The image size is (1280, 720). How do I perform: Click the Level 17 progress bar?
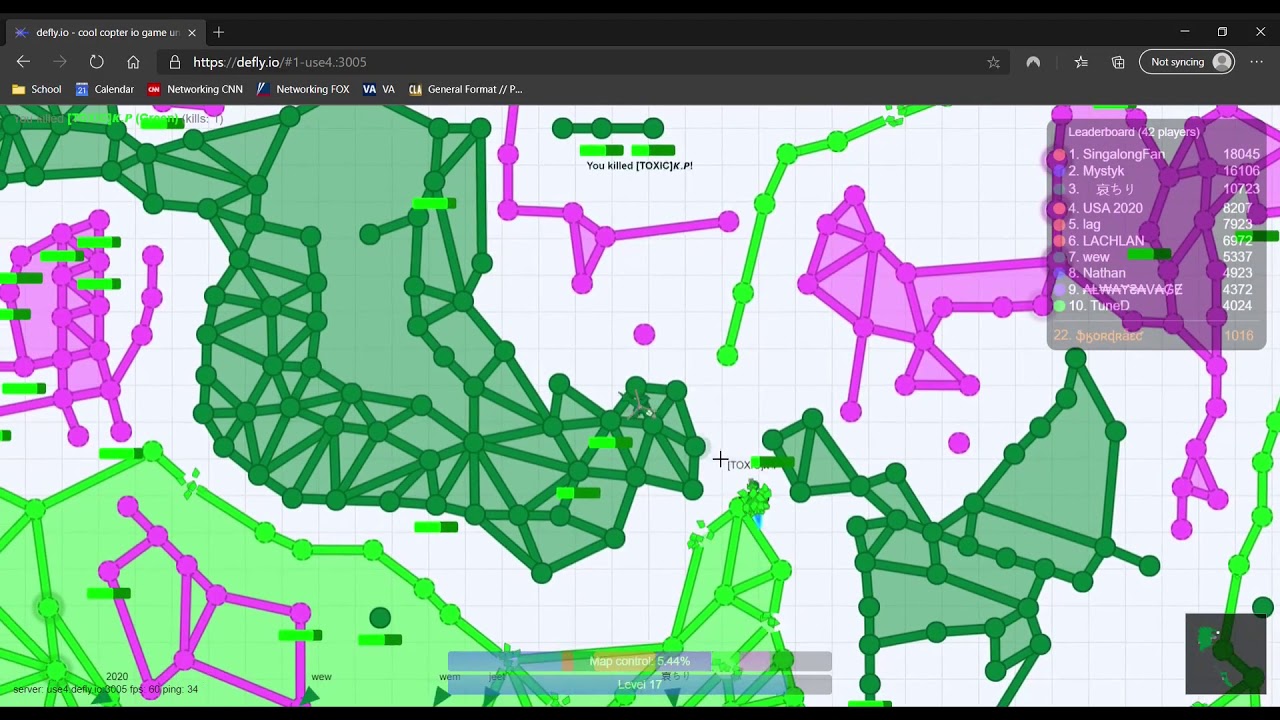click(x=640, y=685)
